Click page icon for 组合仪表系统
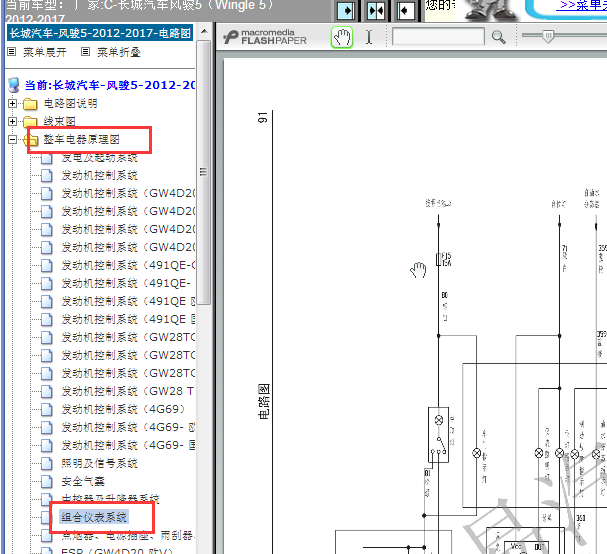 click(46, 517)
